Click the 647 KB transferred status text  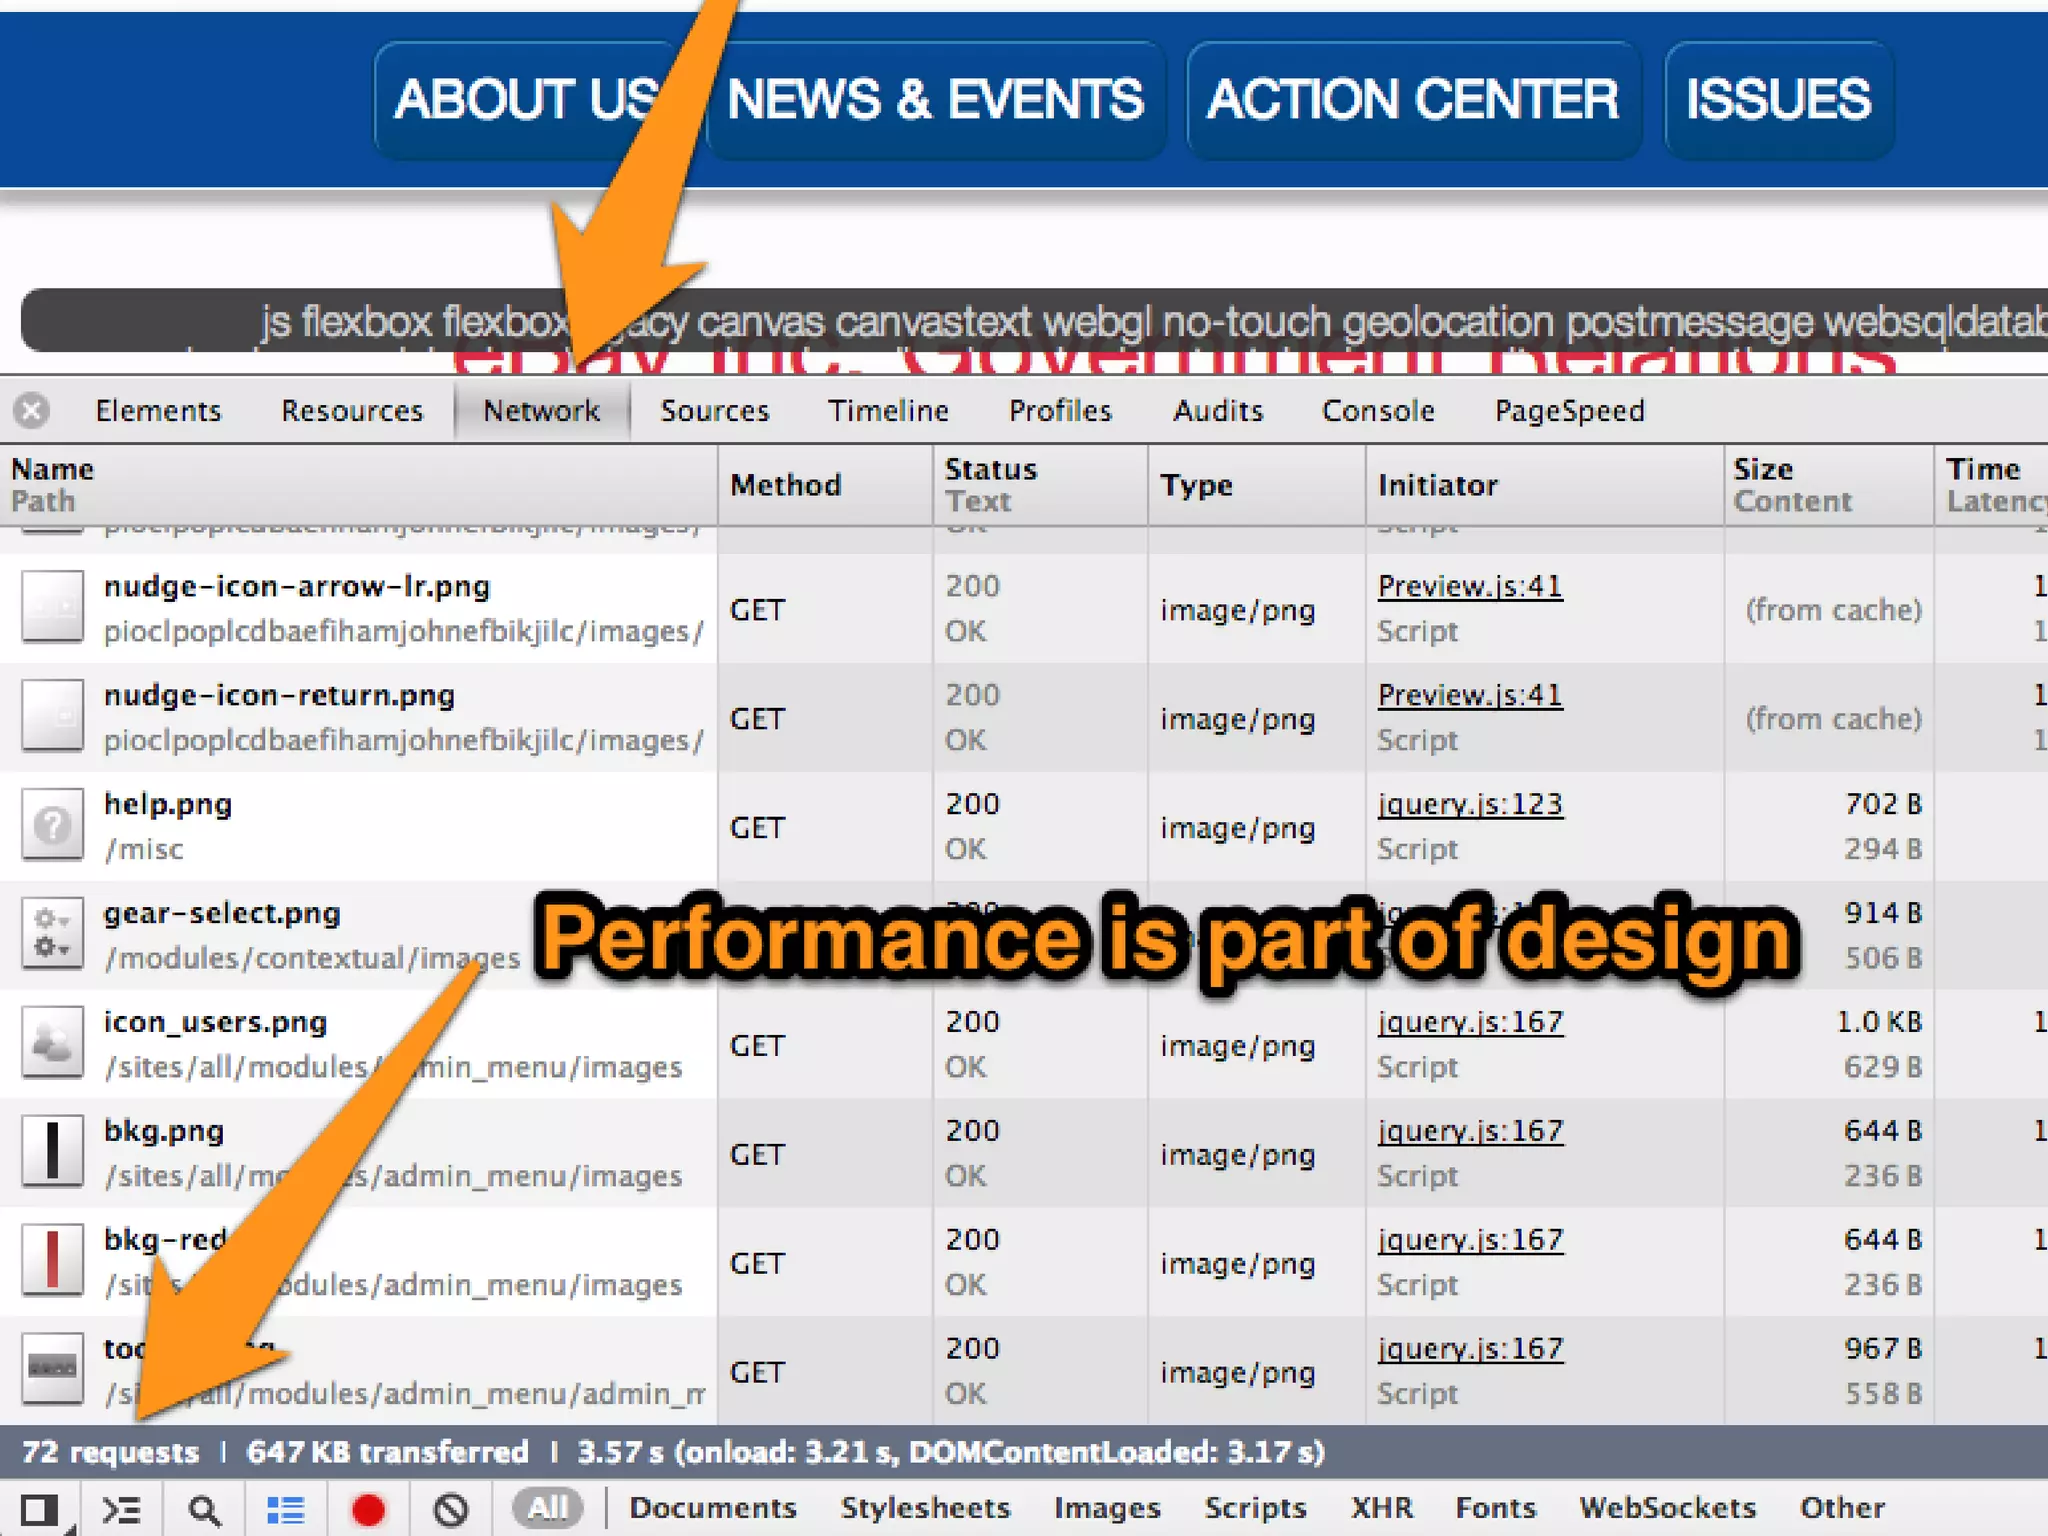(387, 1452)
